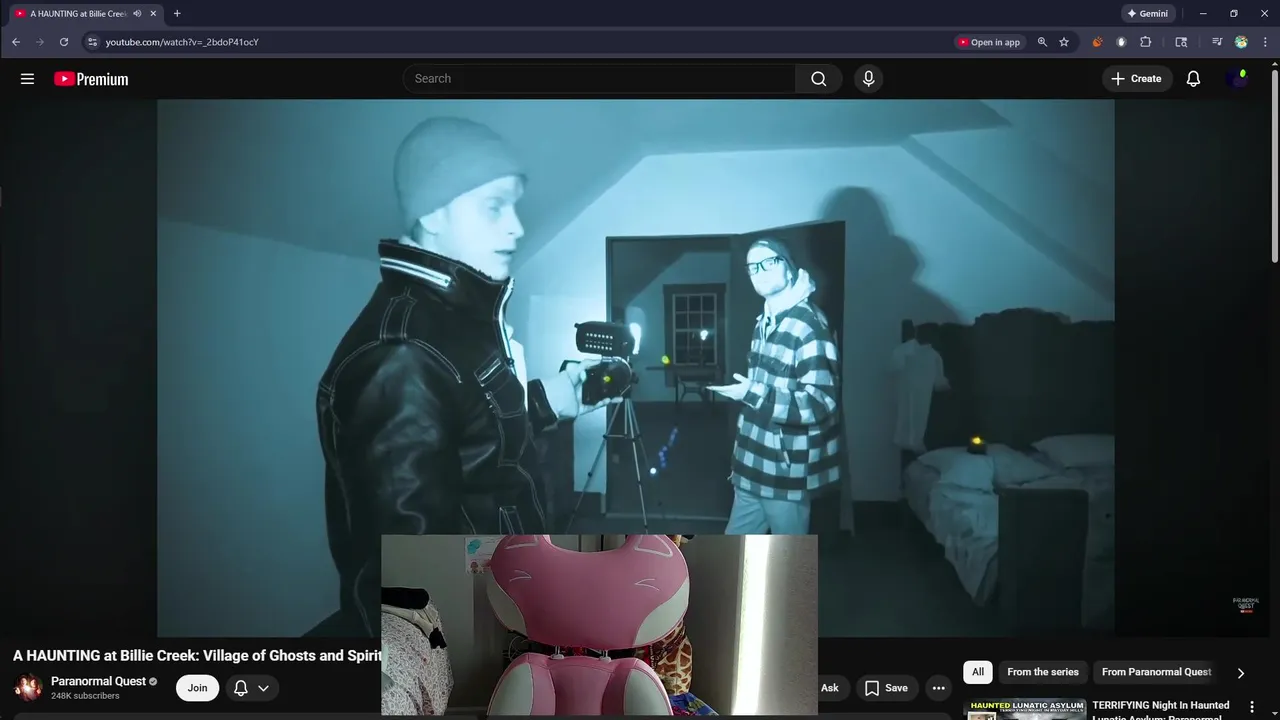Click the Ask button

coord(830,688)
